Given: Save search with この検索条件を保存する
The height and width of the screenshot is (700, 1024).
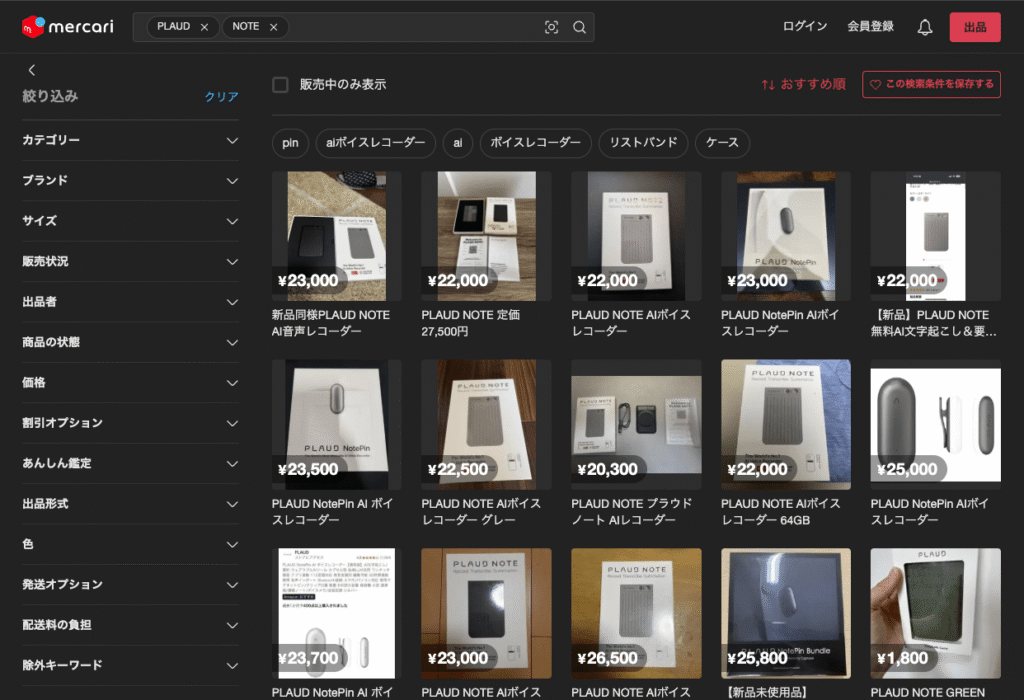Looking at the screenshot, I should pos(931,85).
